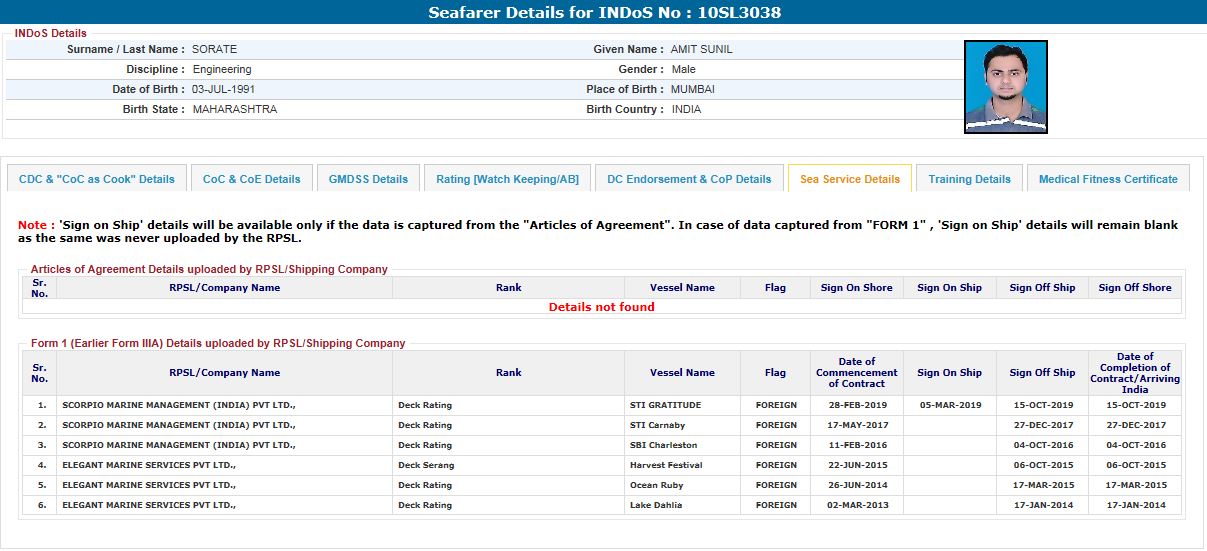Open the GMDSS Details tab
The width and height of the screenshot is (1207, 551).
(368, 179)
